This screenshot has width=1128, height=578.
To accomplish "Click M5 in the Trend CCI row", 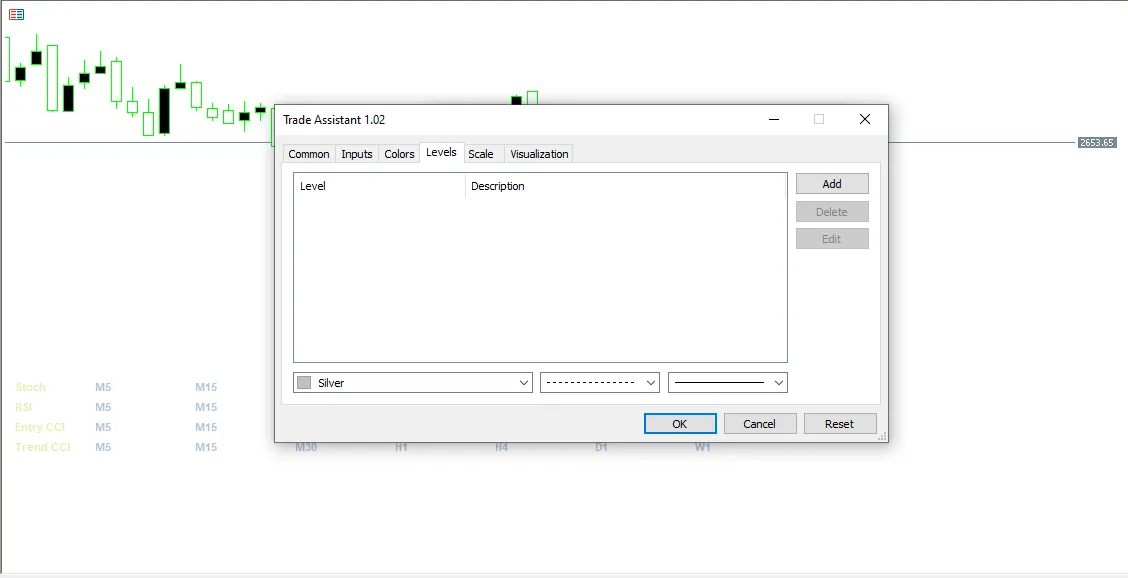I will pos(103,448).
